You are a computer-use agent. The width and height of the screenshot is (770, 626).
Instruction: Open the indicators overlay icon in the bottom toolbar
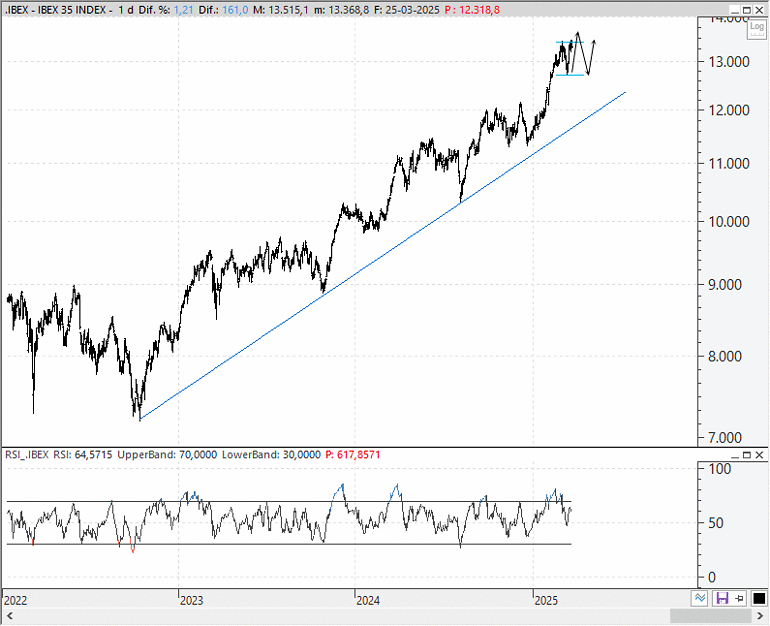click(x=700, y=598)
